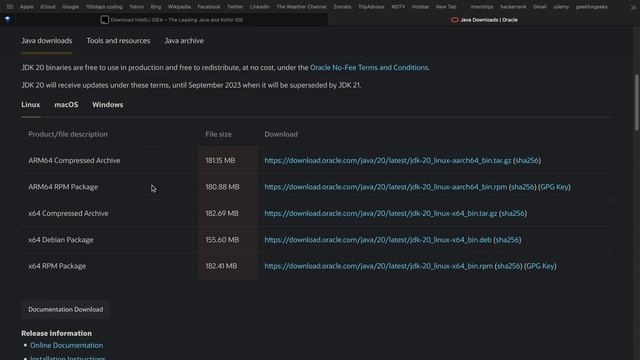Open the Bing bookmark

click(x=156, y=7)
